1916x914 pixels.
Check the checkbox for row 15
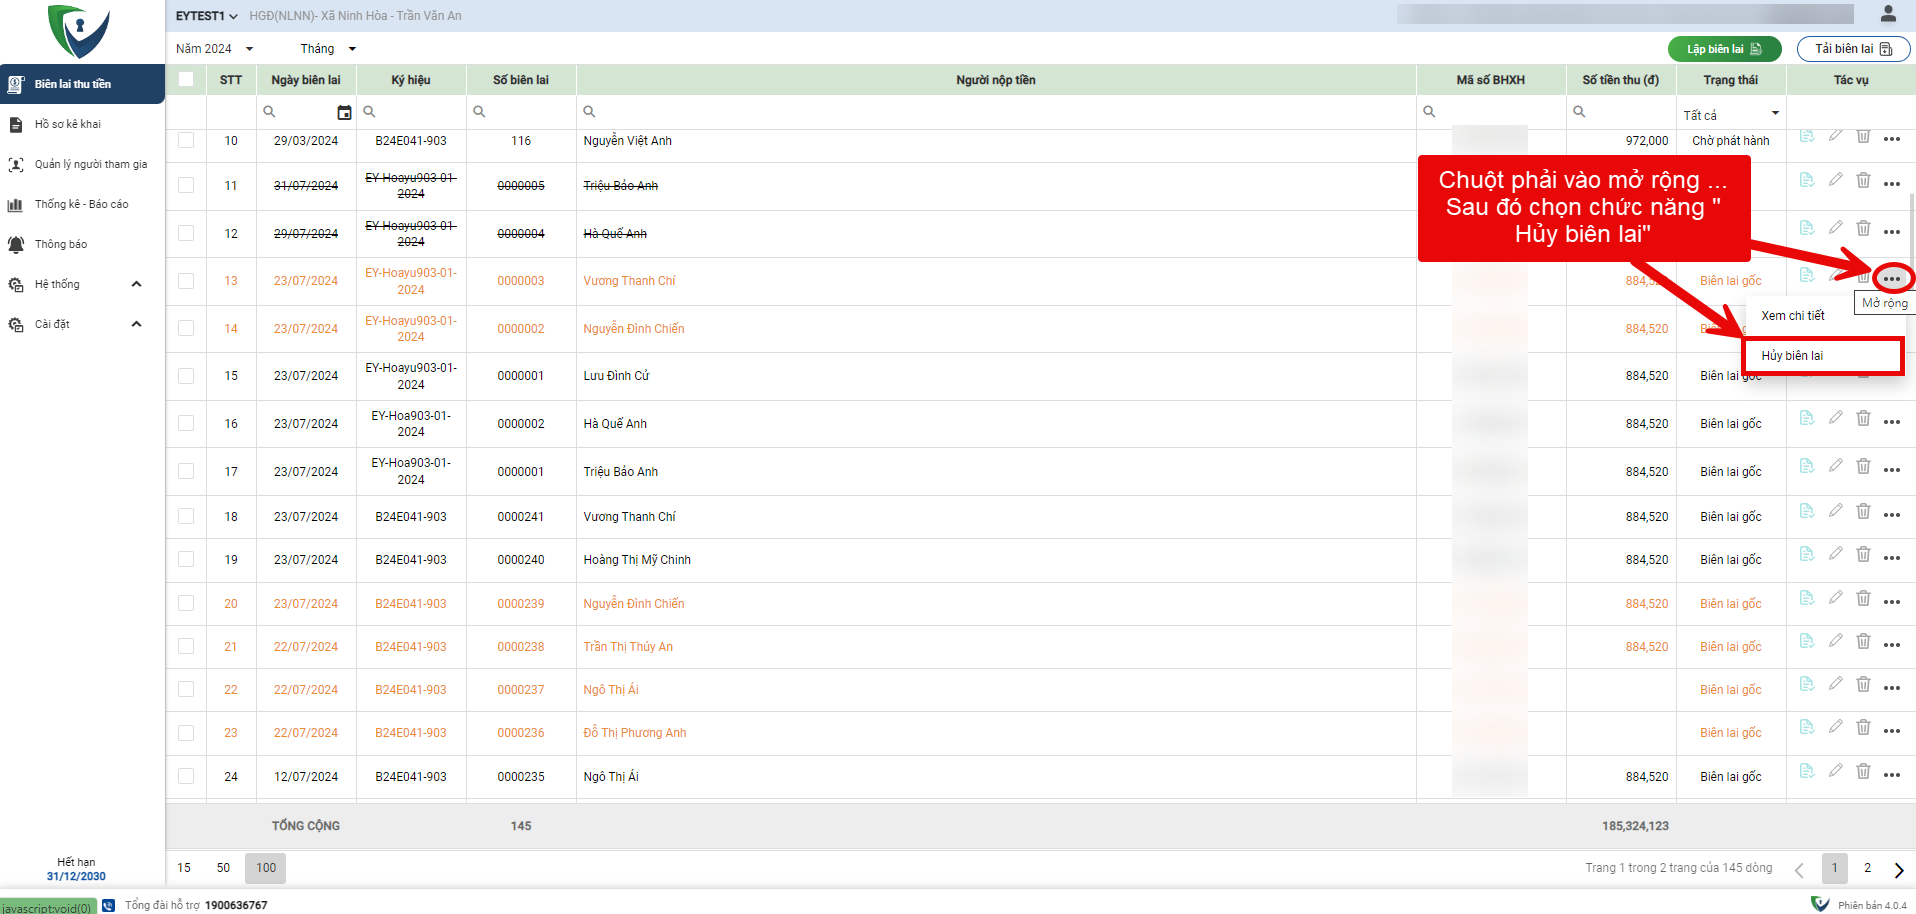pos(186,376)
